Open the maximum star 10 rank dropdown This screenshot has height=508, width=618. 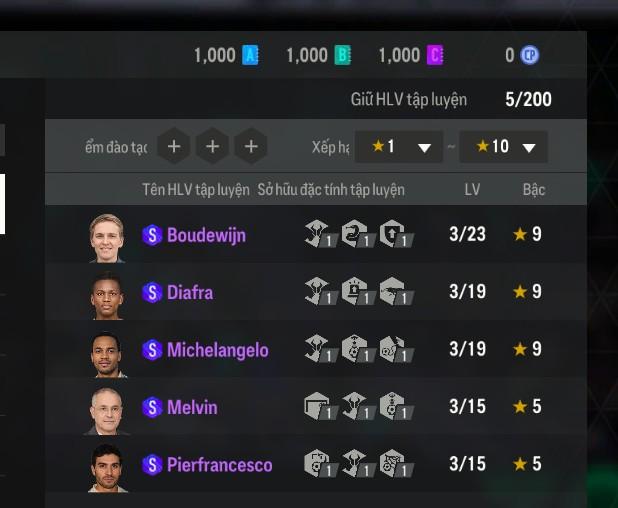[503, 147]
